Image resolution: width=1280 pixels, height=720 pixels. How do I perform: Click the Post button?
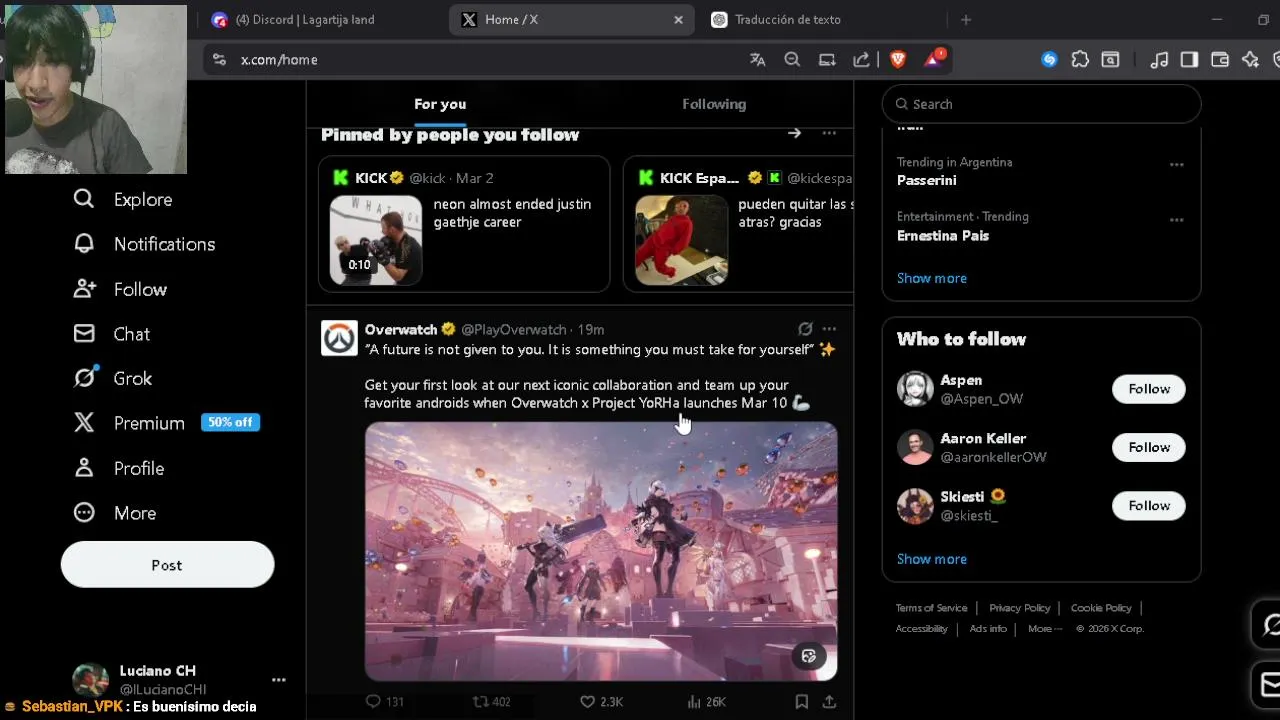pos(167,565)
